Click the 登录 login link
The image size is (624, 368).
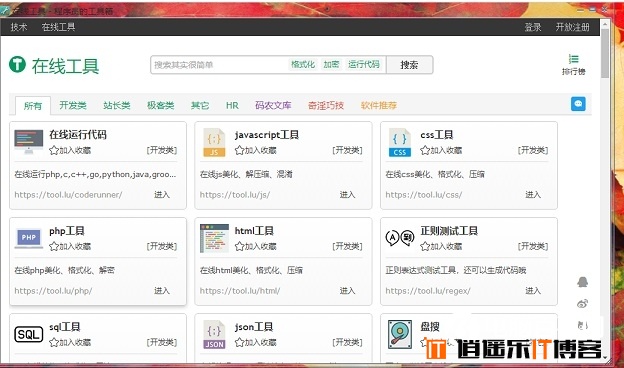point(533,27)
